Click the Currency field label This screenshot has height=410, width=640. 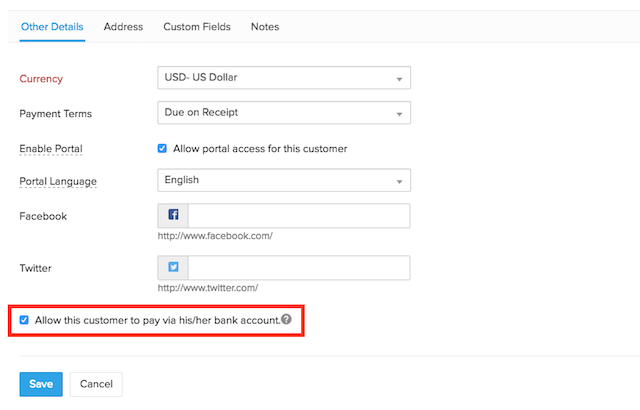[x=41, y=78]
